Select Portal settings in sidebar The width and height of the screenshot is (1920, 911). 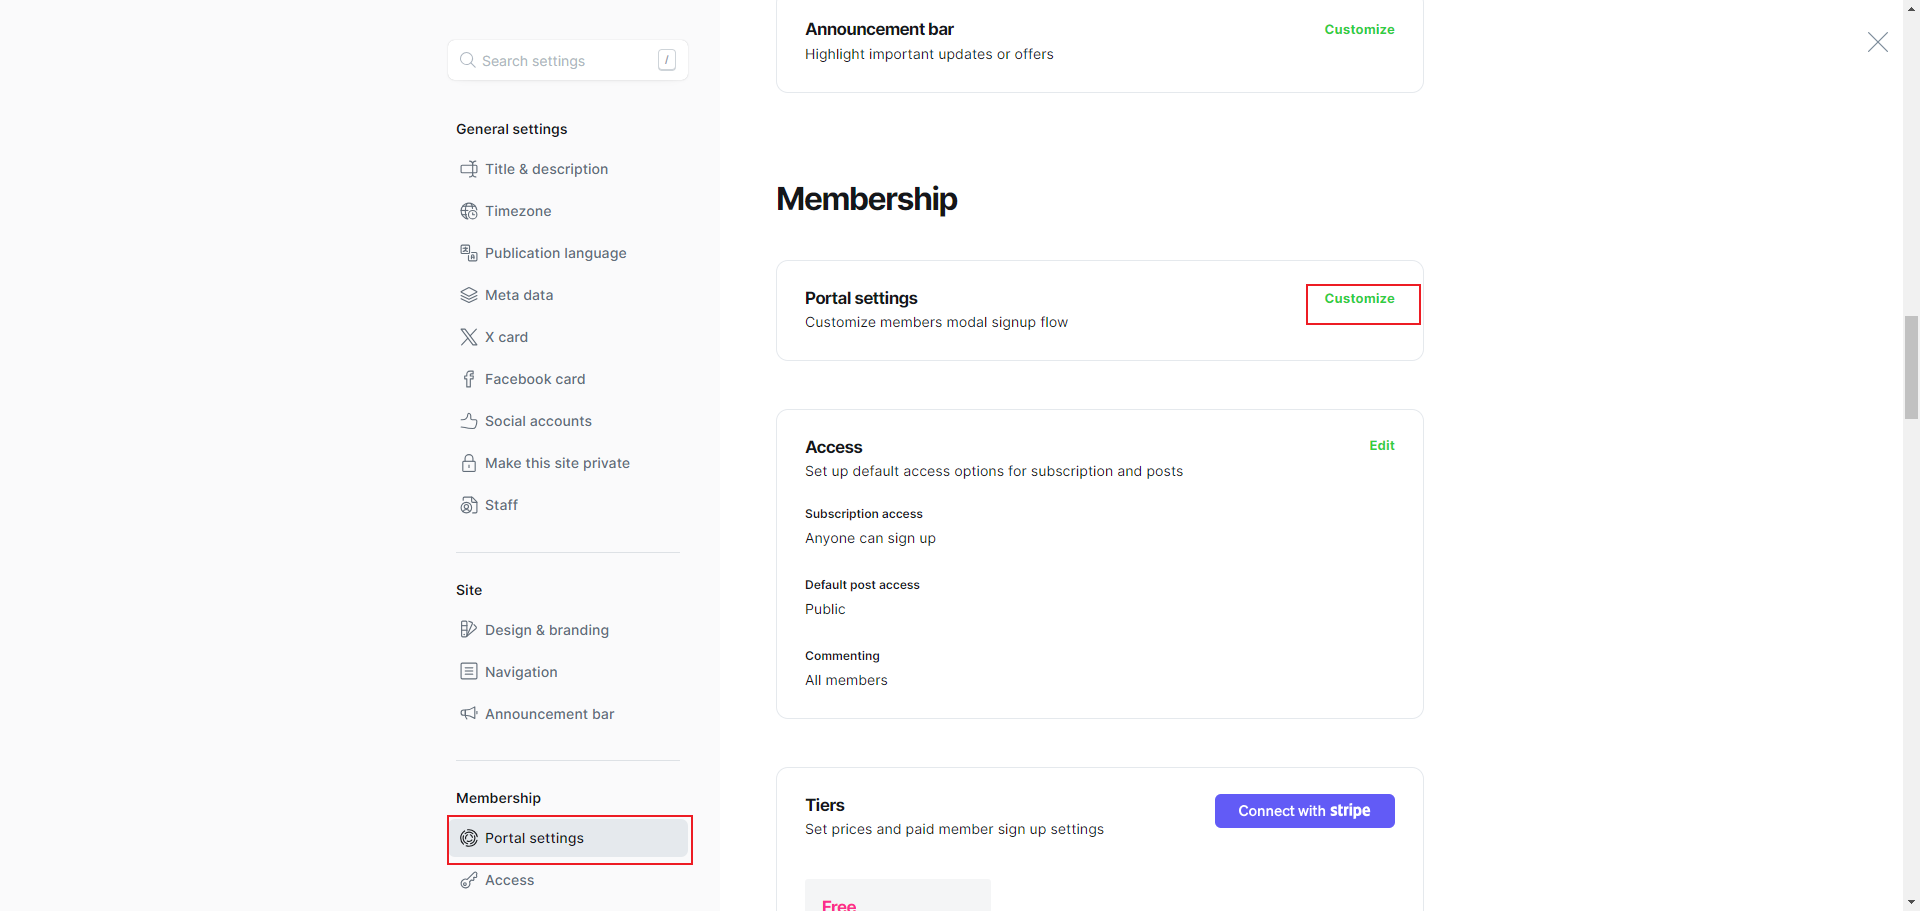534,838
